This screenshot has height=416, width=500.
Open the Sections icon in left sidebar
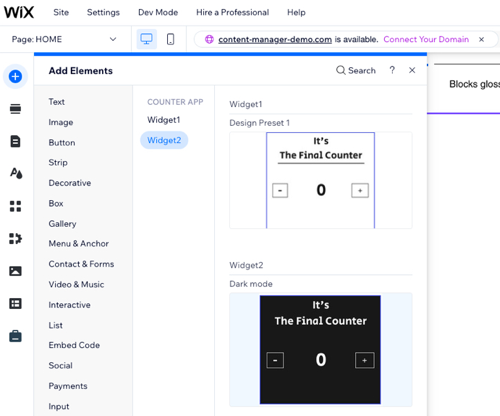(x=15, y=109)
